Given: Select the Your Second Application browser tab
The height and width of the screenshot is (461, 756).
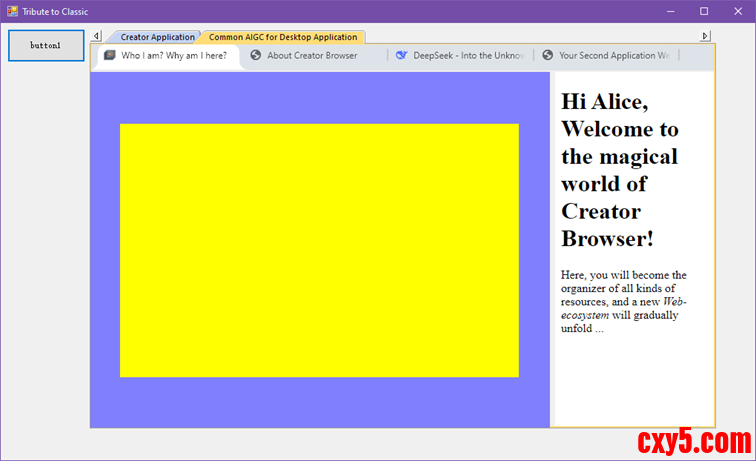Looking at the screenshot, I should (613, 56).
